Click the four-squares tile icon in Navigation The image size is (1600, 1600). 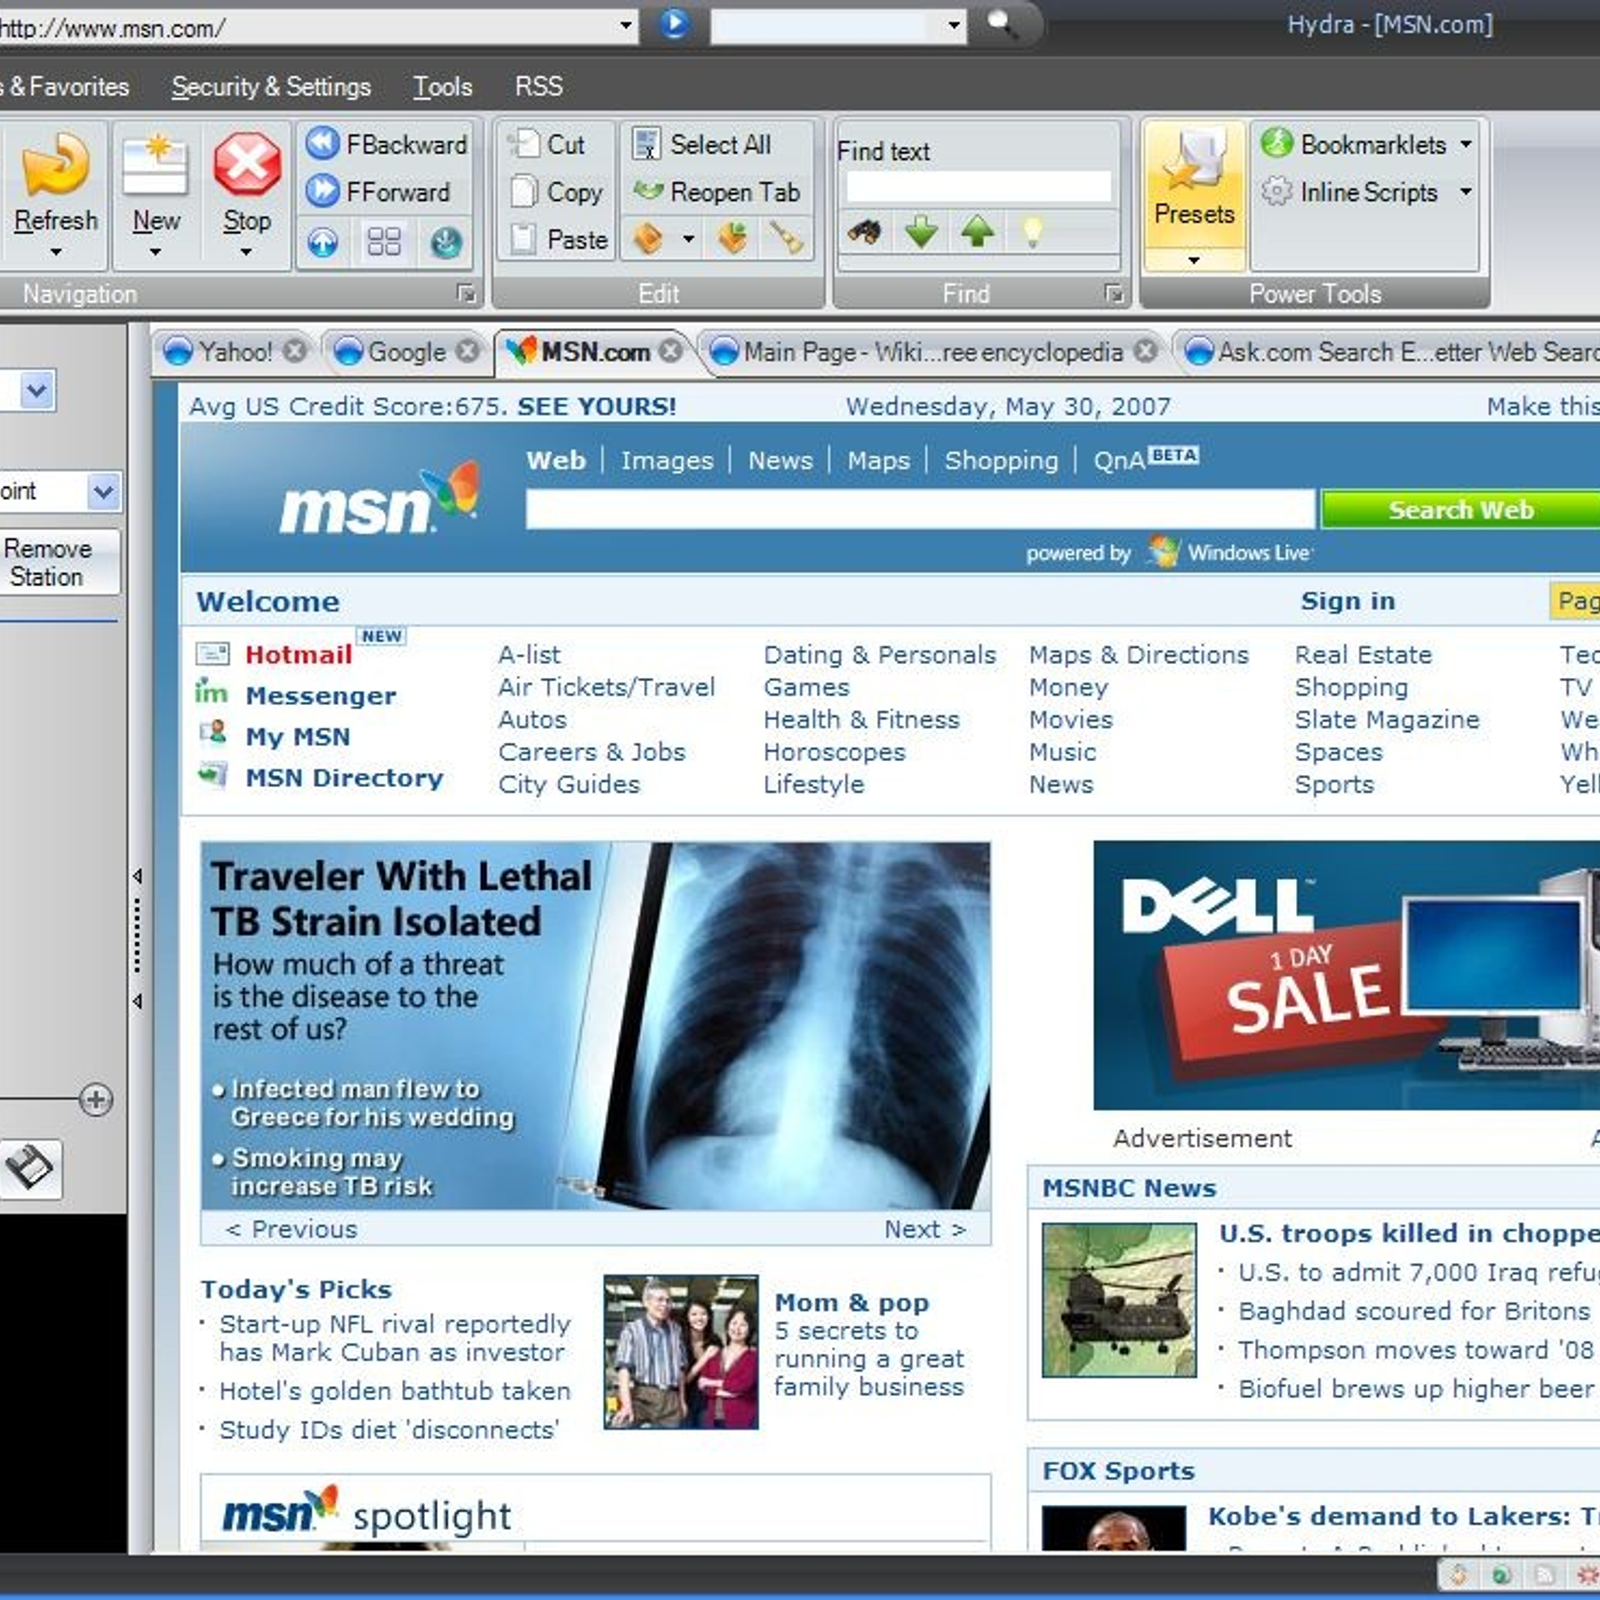coord(384,241)
